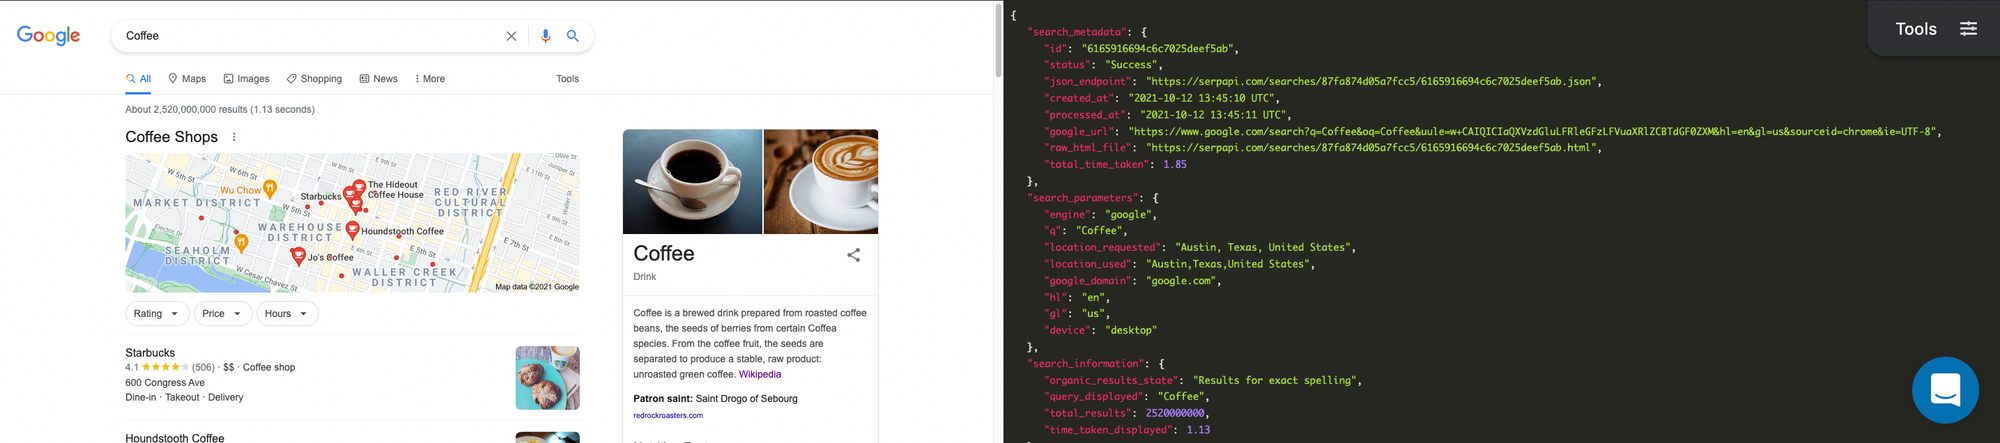Open the chat support bubble
The height and width of the screenshot is (443, 2000).
[x=1945, y=390]
